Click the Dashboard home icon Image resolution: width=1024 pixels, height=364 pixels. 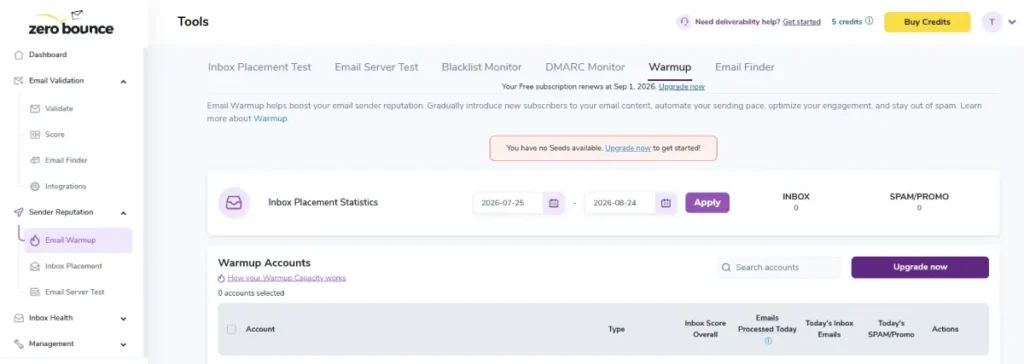click(18, 55)
